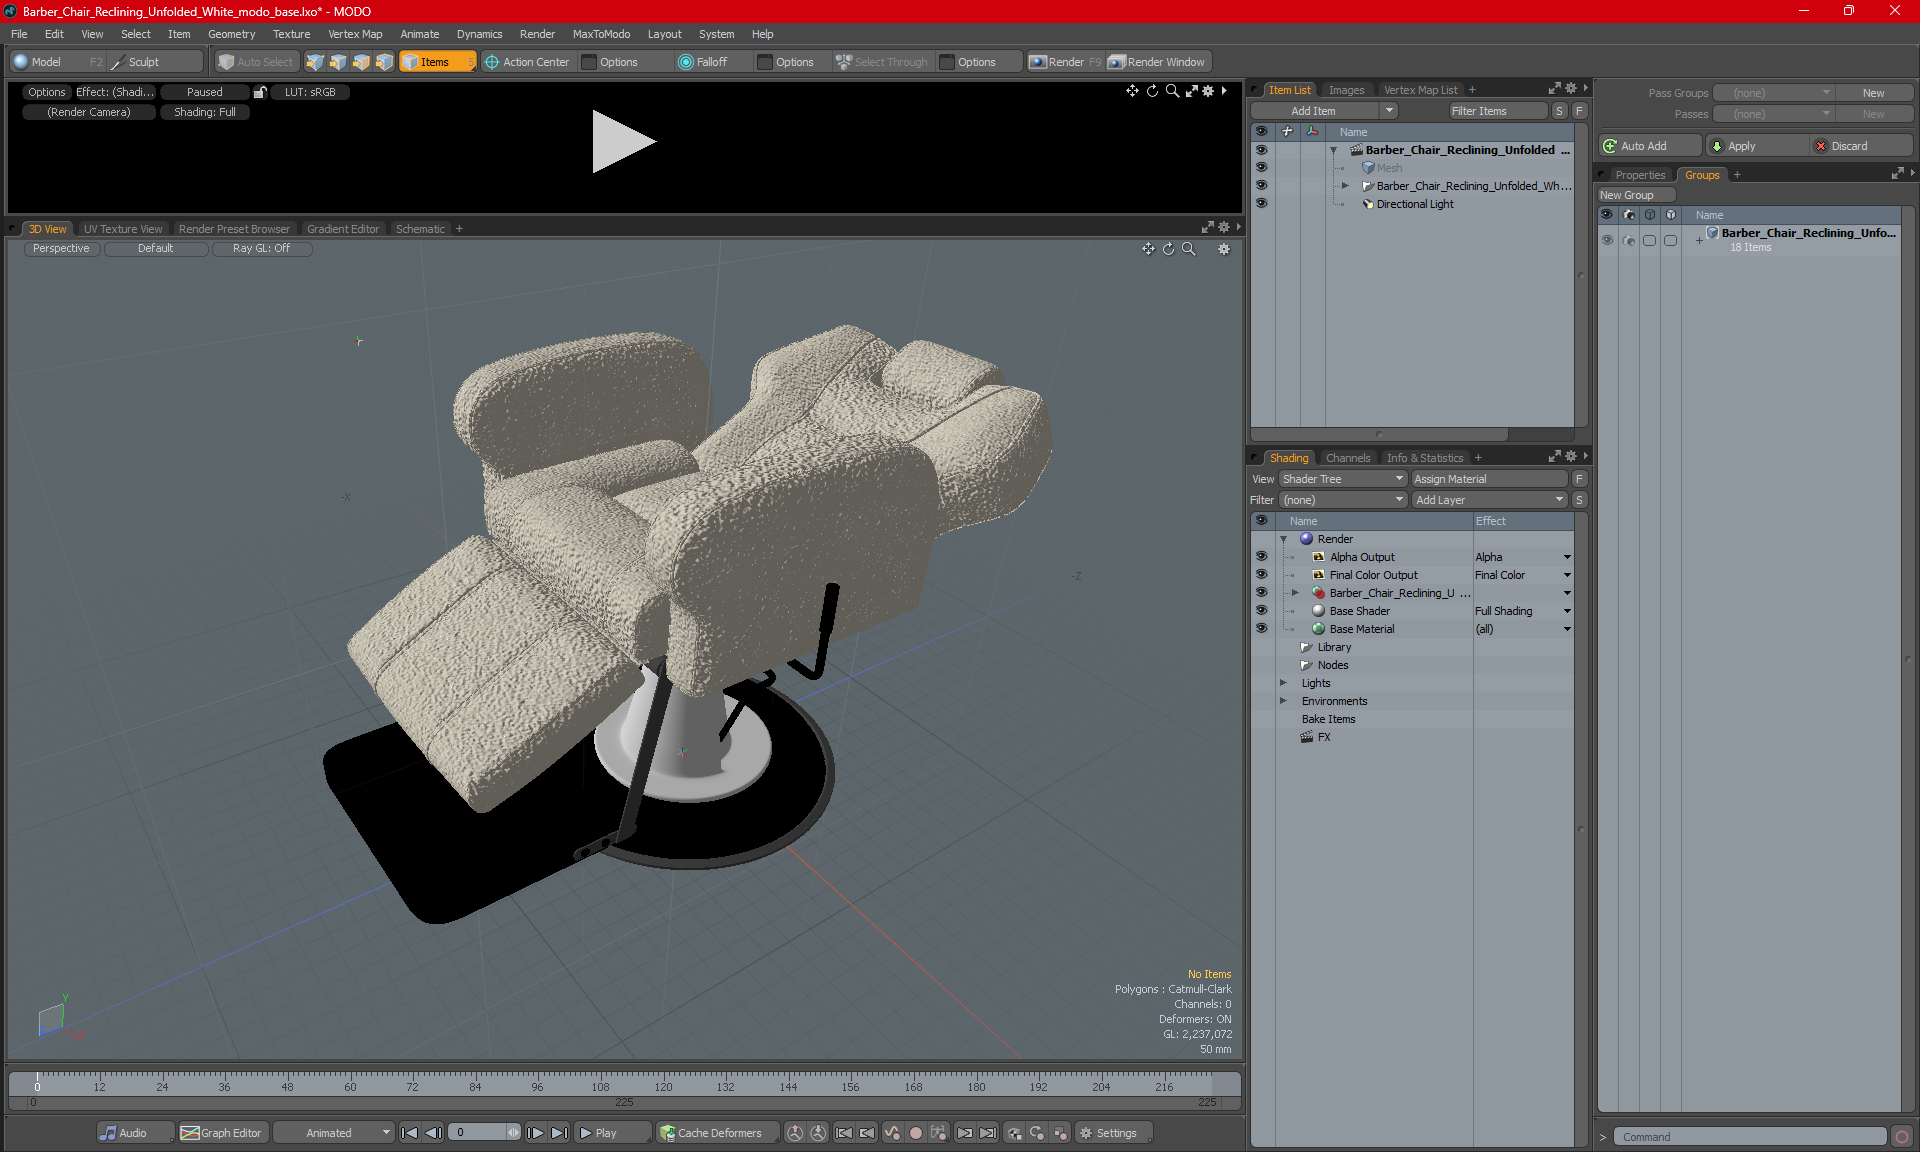Viewport: 1920px width, 1152px height.
Task: Select Vertices selection mode icon
Action: click(315, 62)
